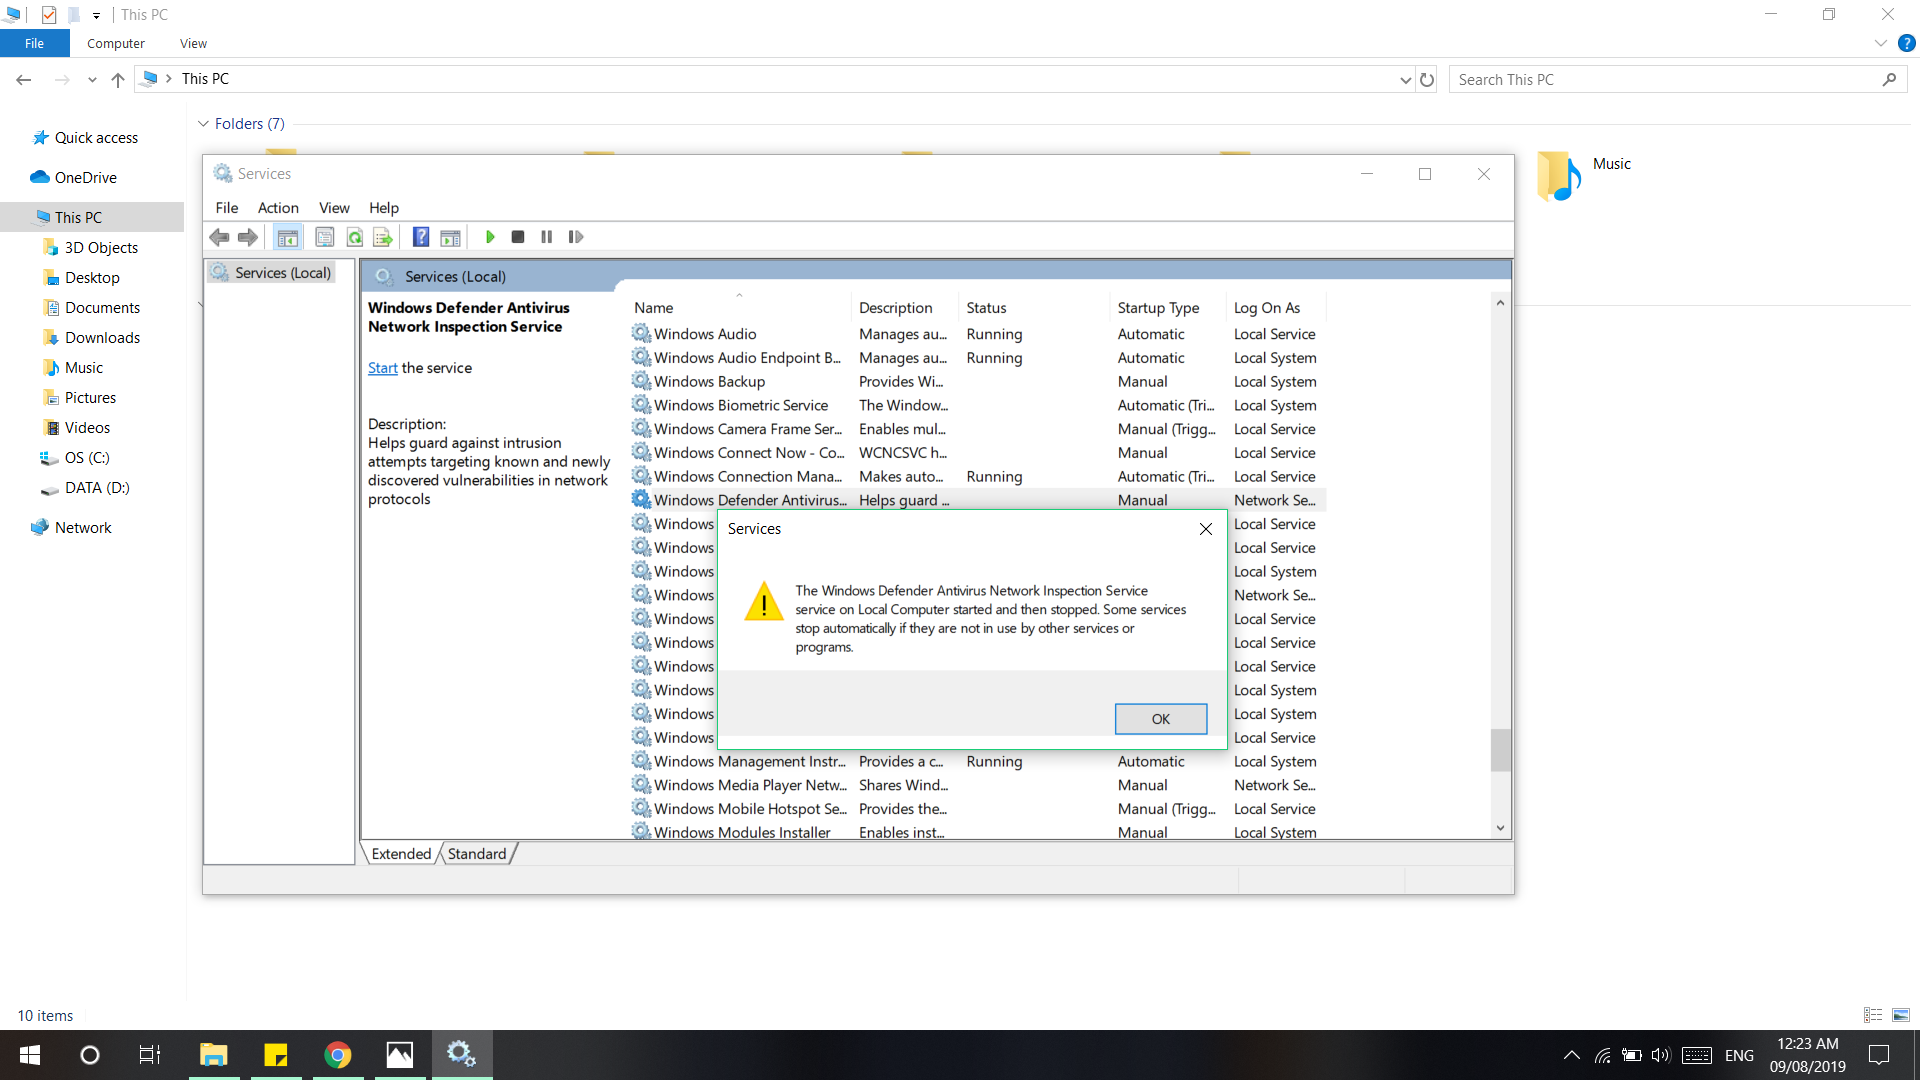Select Windows Mobile Hotspot Service row
The width and height of the screenshot is (1920, 1080).
coord(978,809)
